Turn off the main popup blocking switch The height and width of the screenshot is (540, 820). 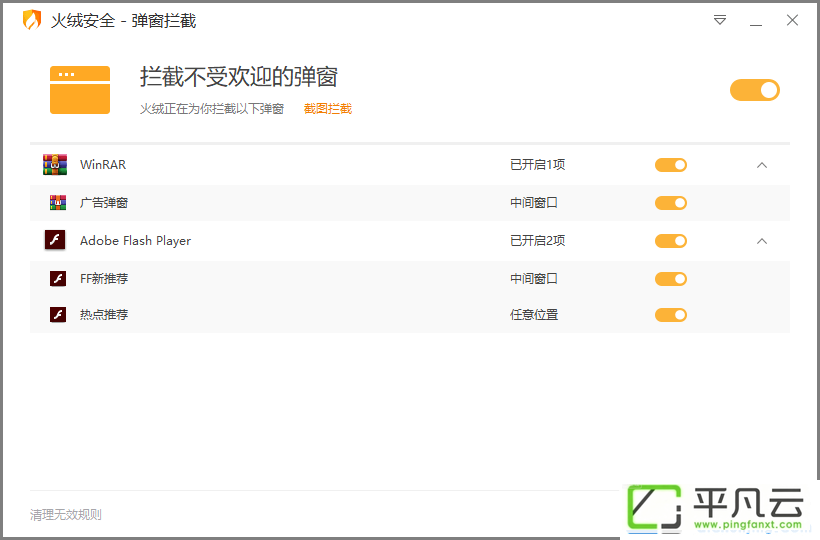755,90
